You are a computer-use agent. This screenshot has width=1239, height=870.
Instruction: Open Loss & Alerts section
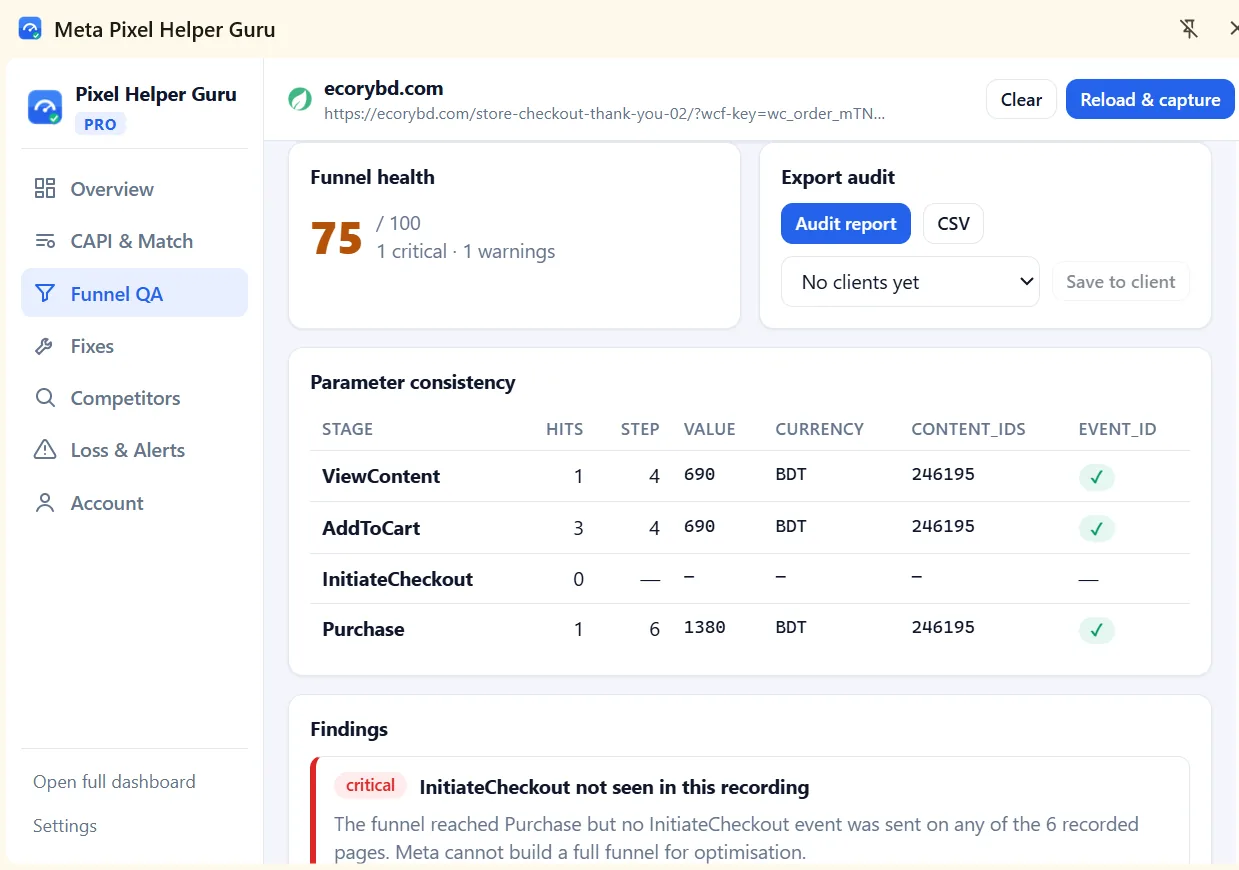click(134, 450)
